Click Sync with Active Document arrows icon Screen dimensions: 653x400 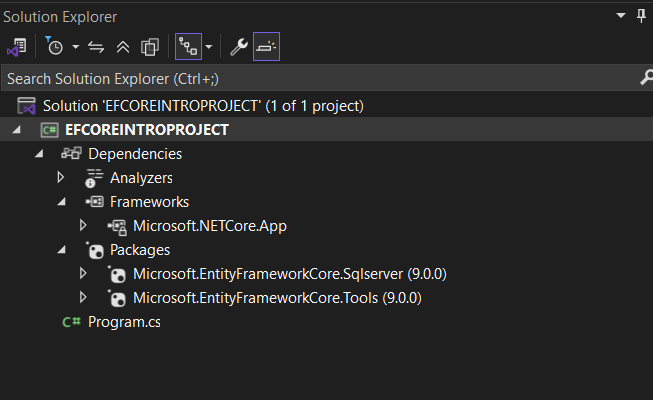point(97,47)
